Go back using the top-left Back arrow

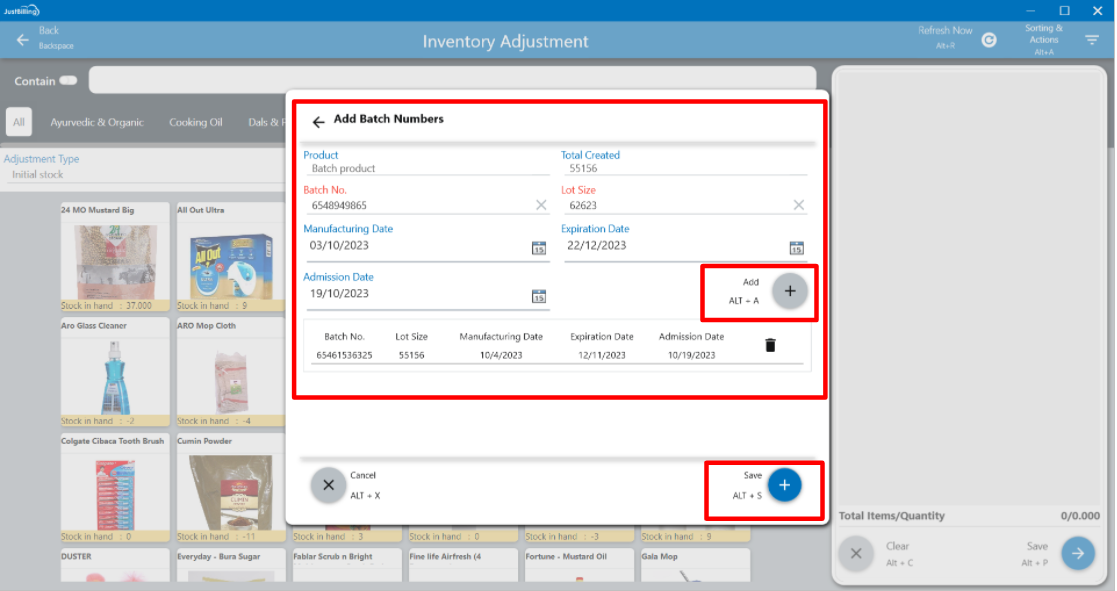pyautogui.click(x=23, y=40)
